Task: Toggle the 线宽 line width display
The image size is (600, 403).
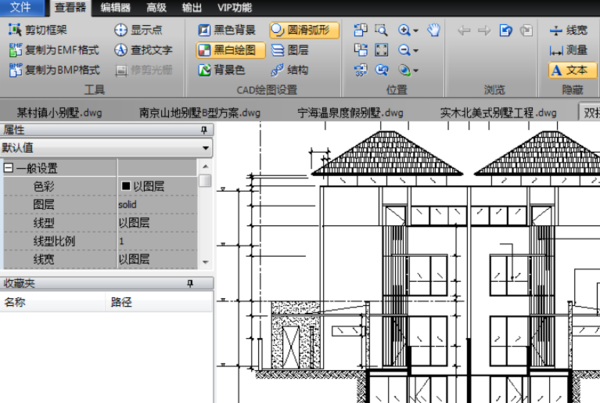Action: click(568, 30)
